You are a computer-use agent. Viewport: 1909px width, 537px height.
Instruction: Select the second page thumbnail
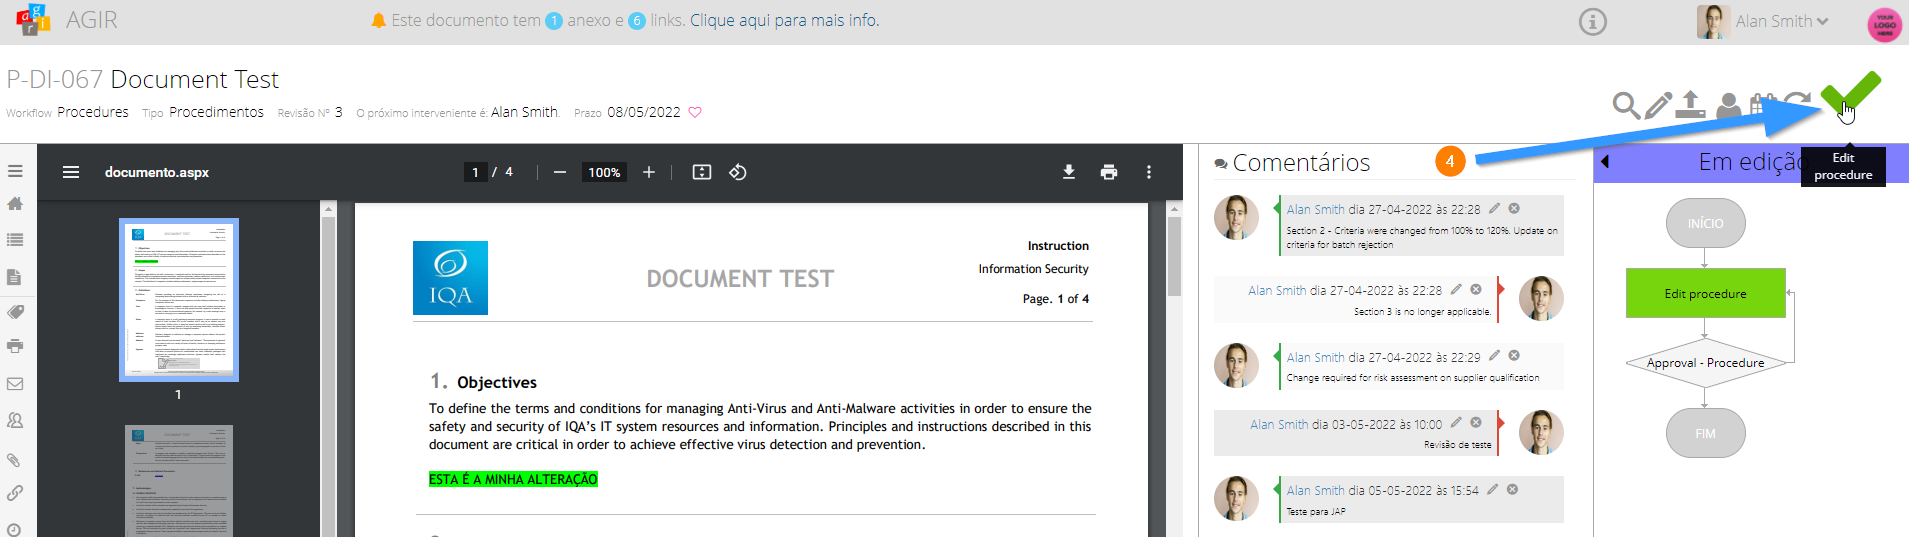pyautogui.click(x=179, y=481)
